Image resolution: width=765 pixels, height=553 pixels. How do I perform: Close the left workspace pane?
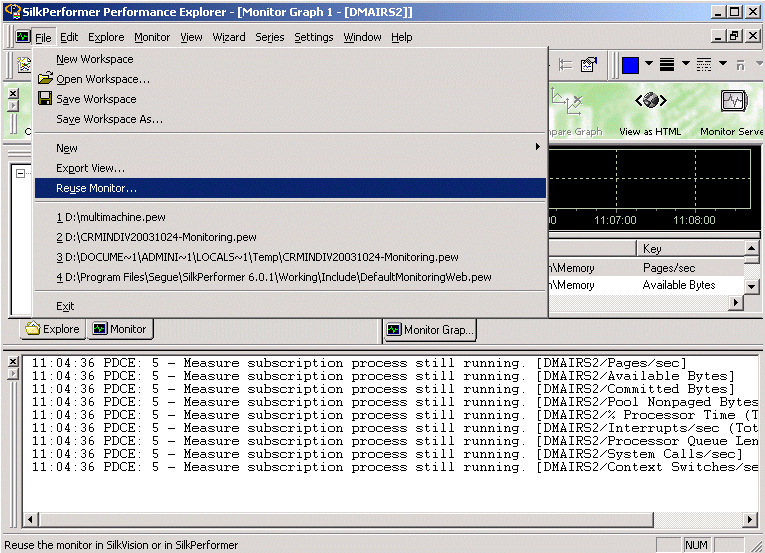tap(14, 93)
